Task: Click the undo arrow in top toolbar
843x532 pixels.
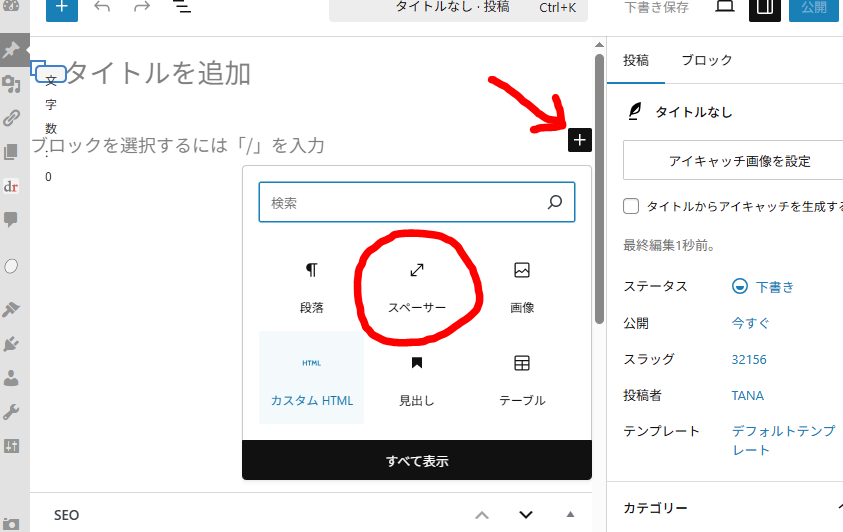Action: coord(102,8)
